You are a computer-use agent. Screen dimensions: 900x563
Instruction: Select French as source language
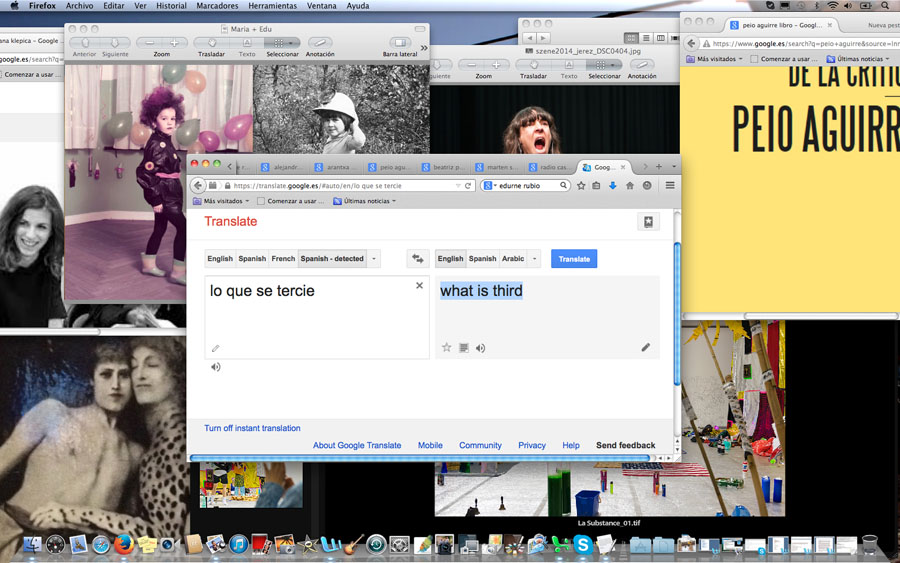point(283,259)
